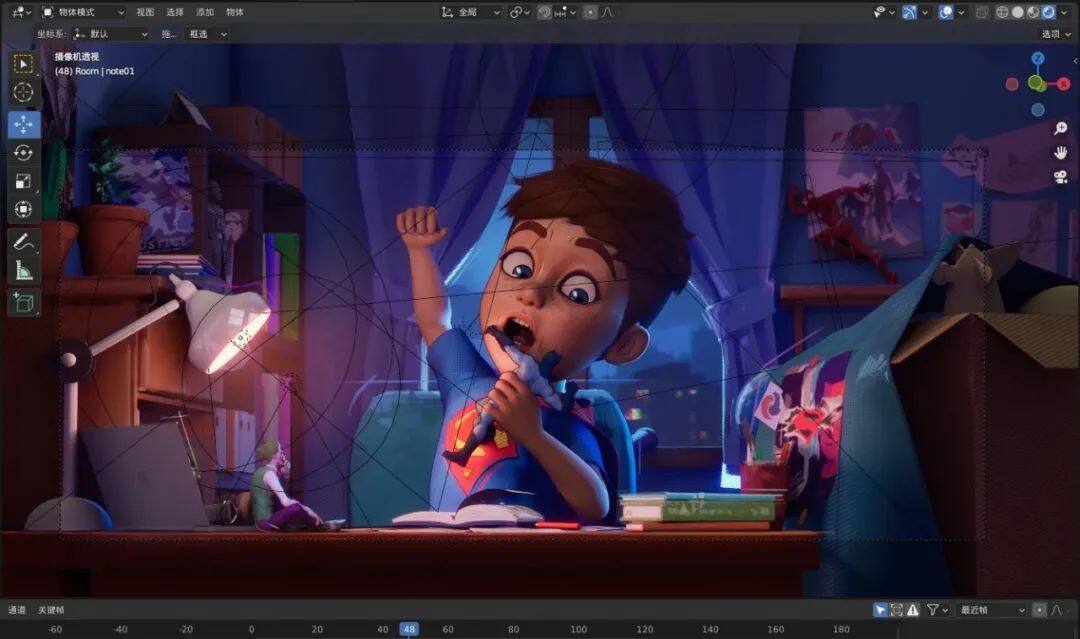Select the Measure tool

click(23, 271)
